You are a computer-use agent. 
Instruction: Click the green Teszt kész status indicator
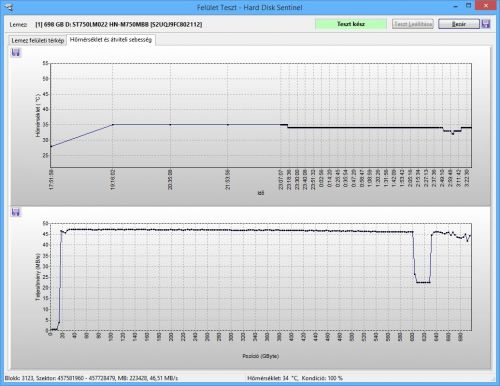(x=351, y=24)
